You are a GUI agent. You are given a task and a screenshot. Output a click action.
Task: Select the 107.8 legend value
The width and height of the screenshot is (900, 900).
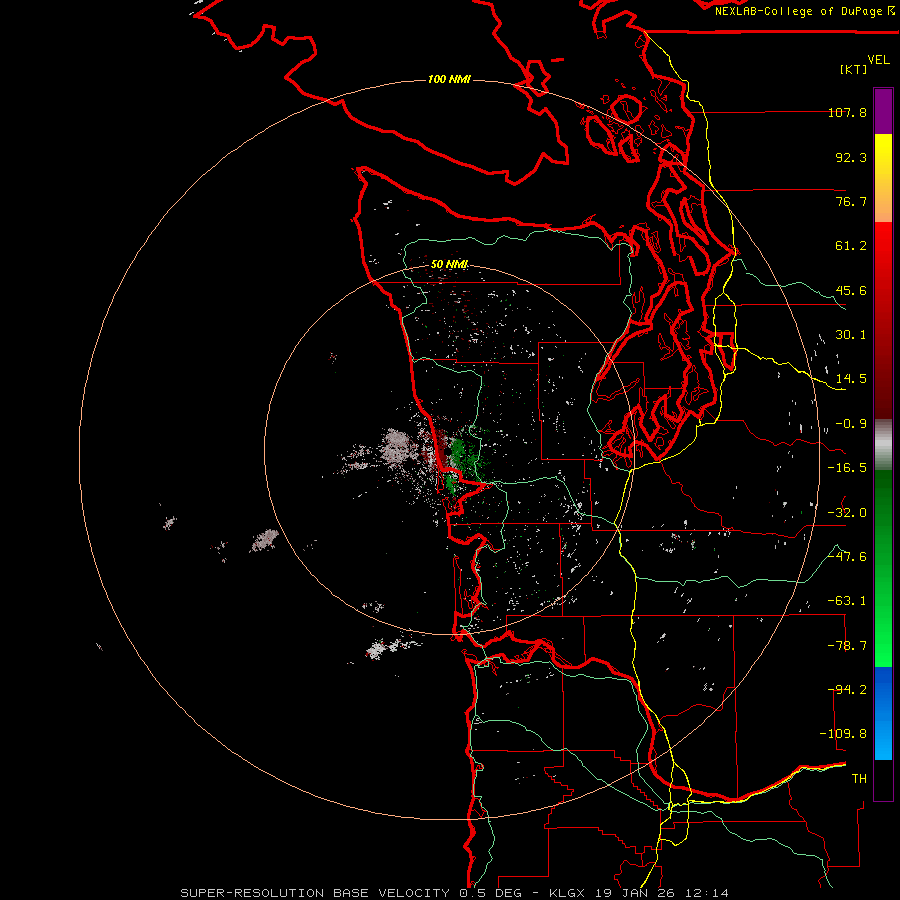tap(847, 112)
